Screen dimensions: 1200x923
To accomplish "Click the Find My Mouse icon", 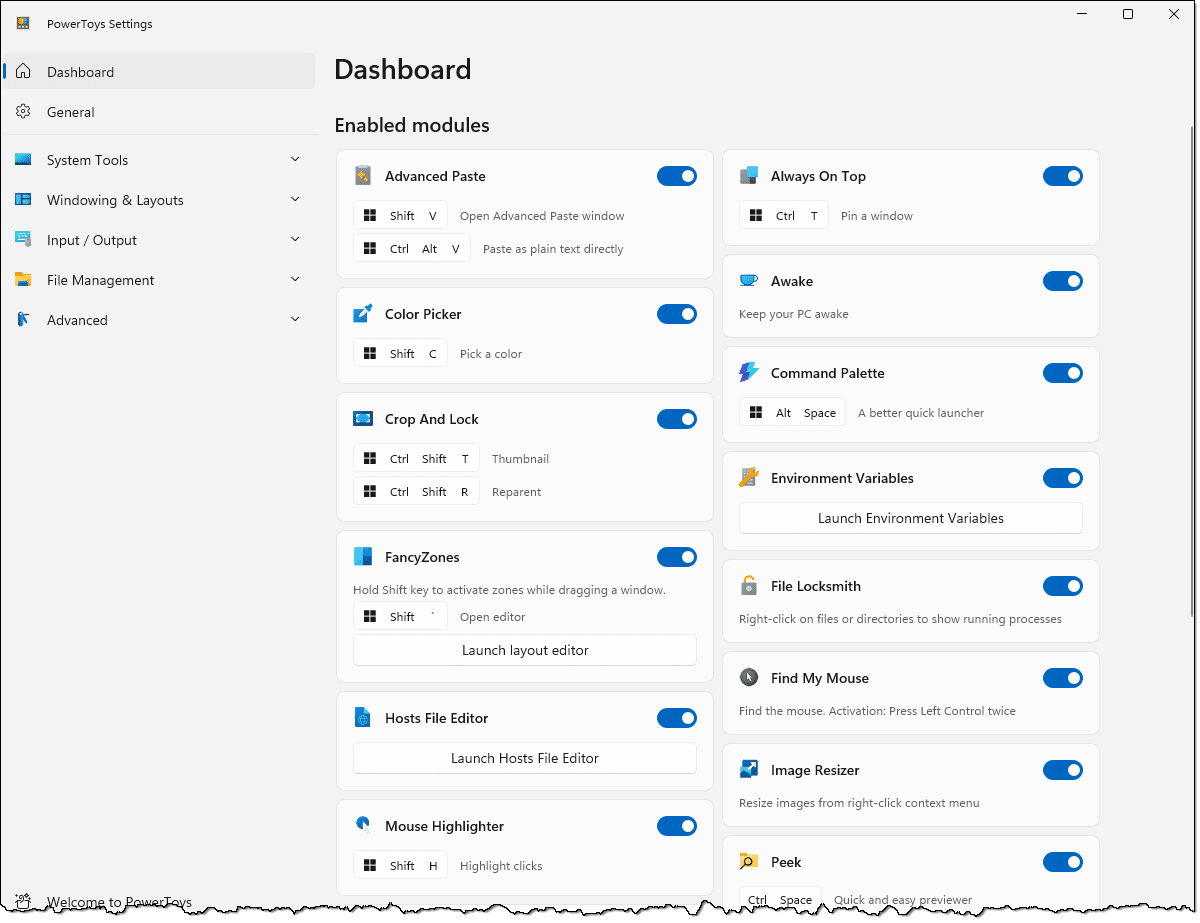I will 749,678.
